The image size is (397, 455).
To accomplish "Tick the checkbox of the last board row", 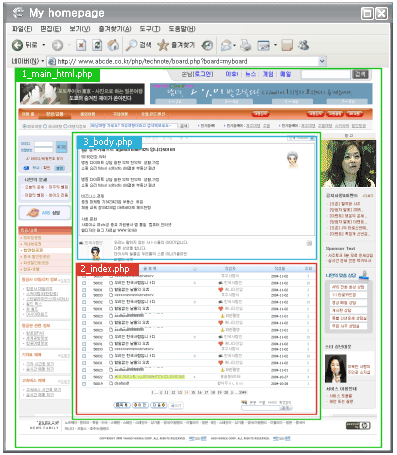I will point(84,384).
